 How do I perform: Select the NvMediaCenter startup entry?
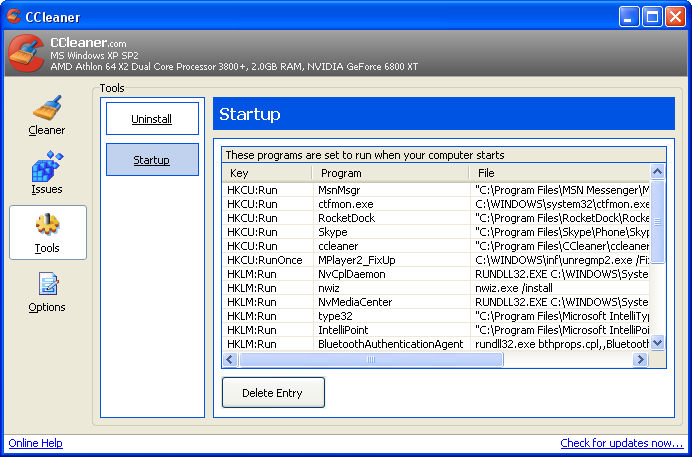(x=436, y=302)
